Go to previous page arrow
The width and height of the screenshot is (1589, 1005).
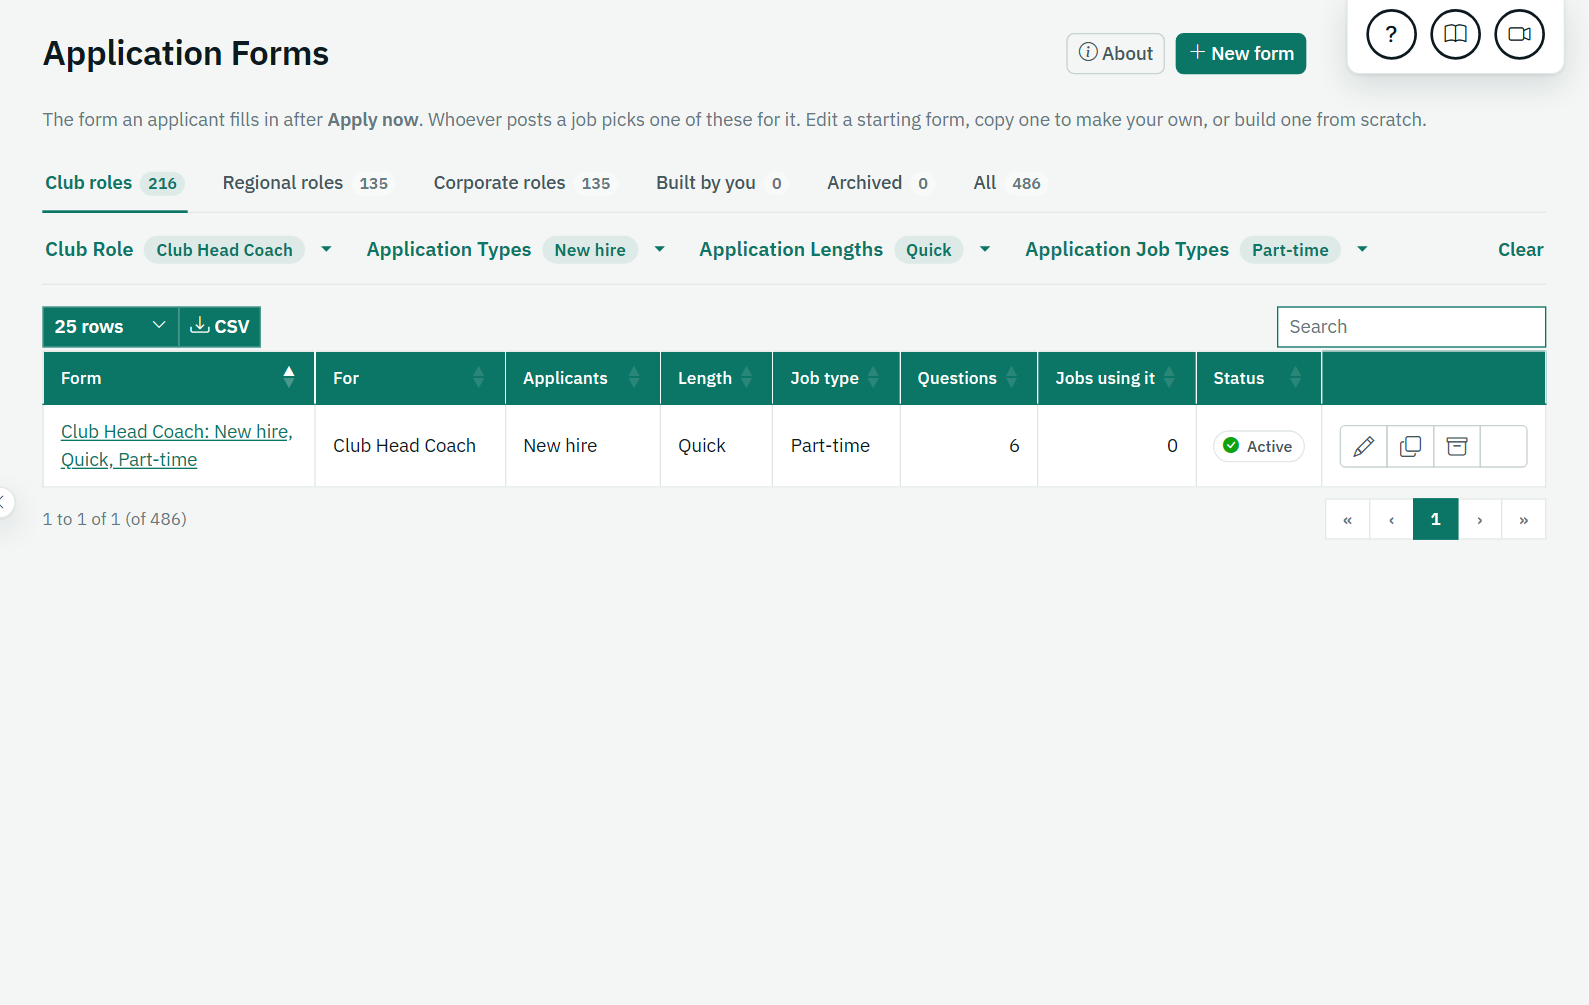[1391, 519]
